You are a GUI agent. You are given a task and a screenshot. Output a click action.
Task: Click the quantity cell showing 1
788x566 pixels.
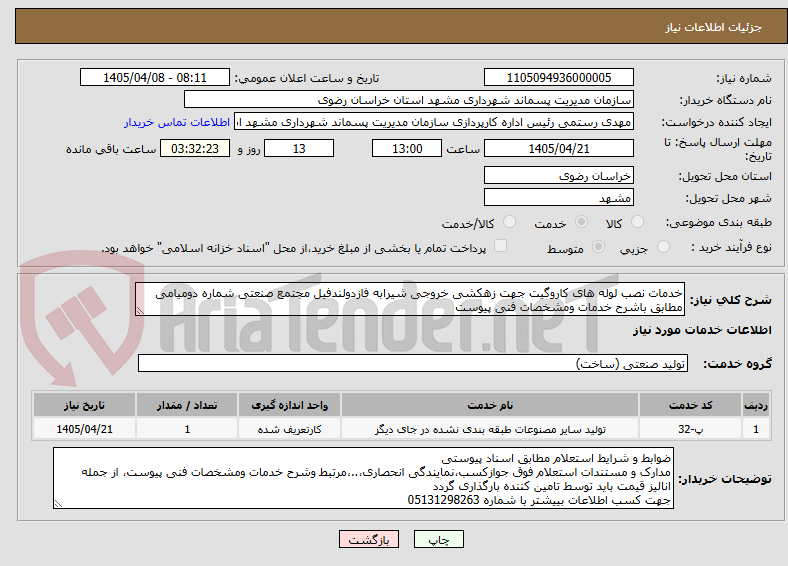point(187,429)
